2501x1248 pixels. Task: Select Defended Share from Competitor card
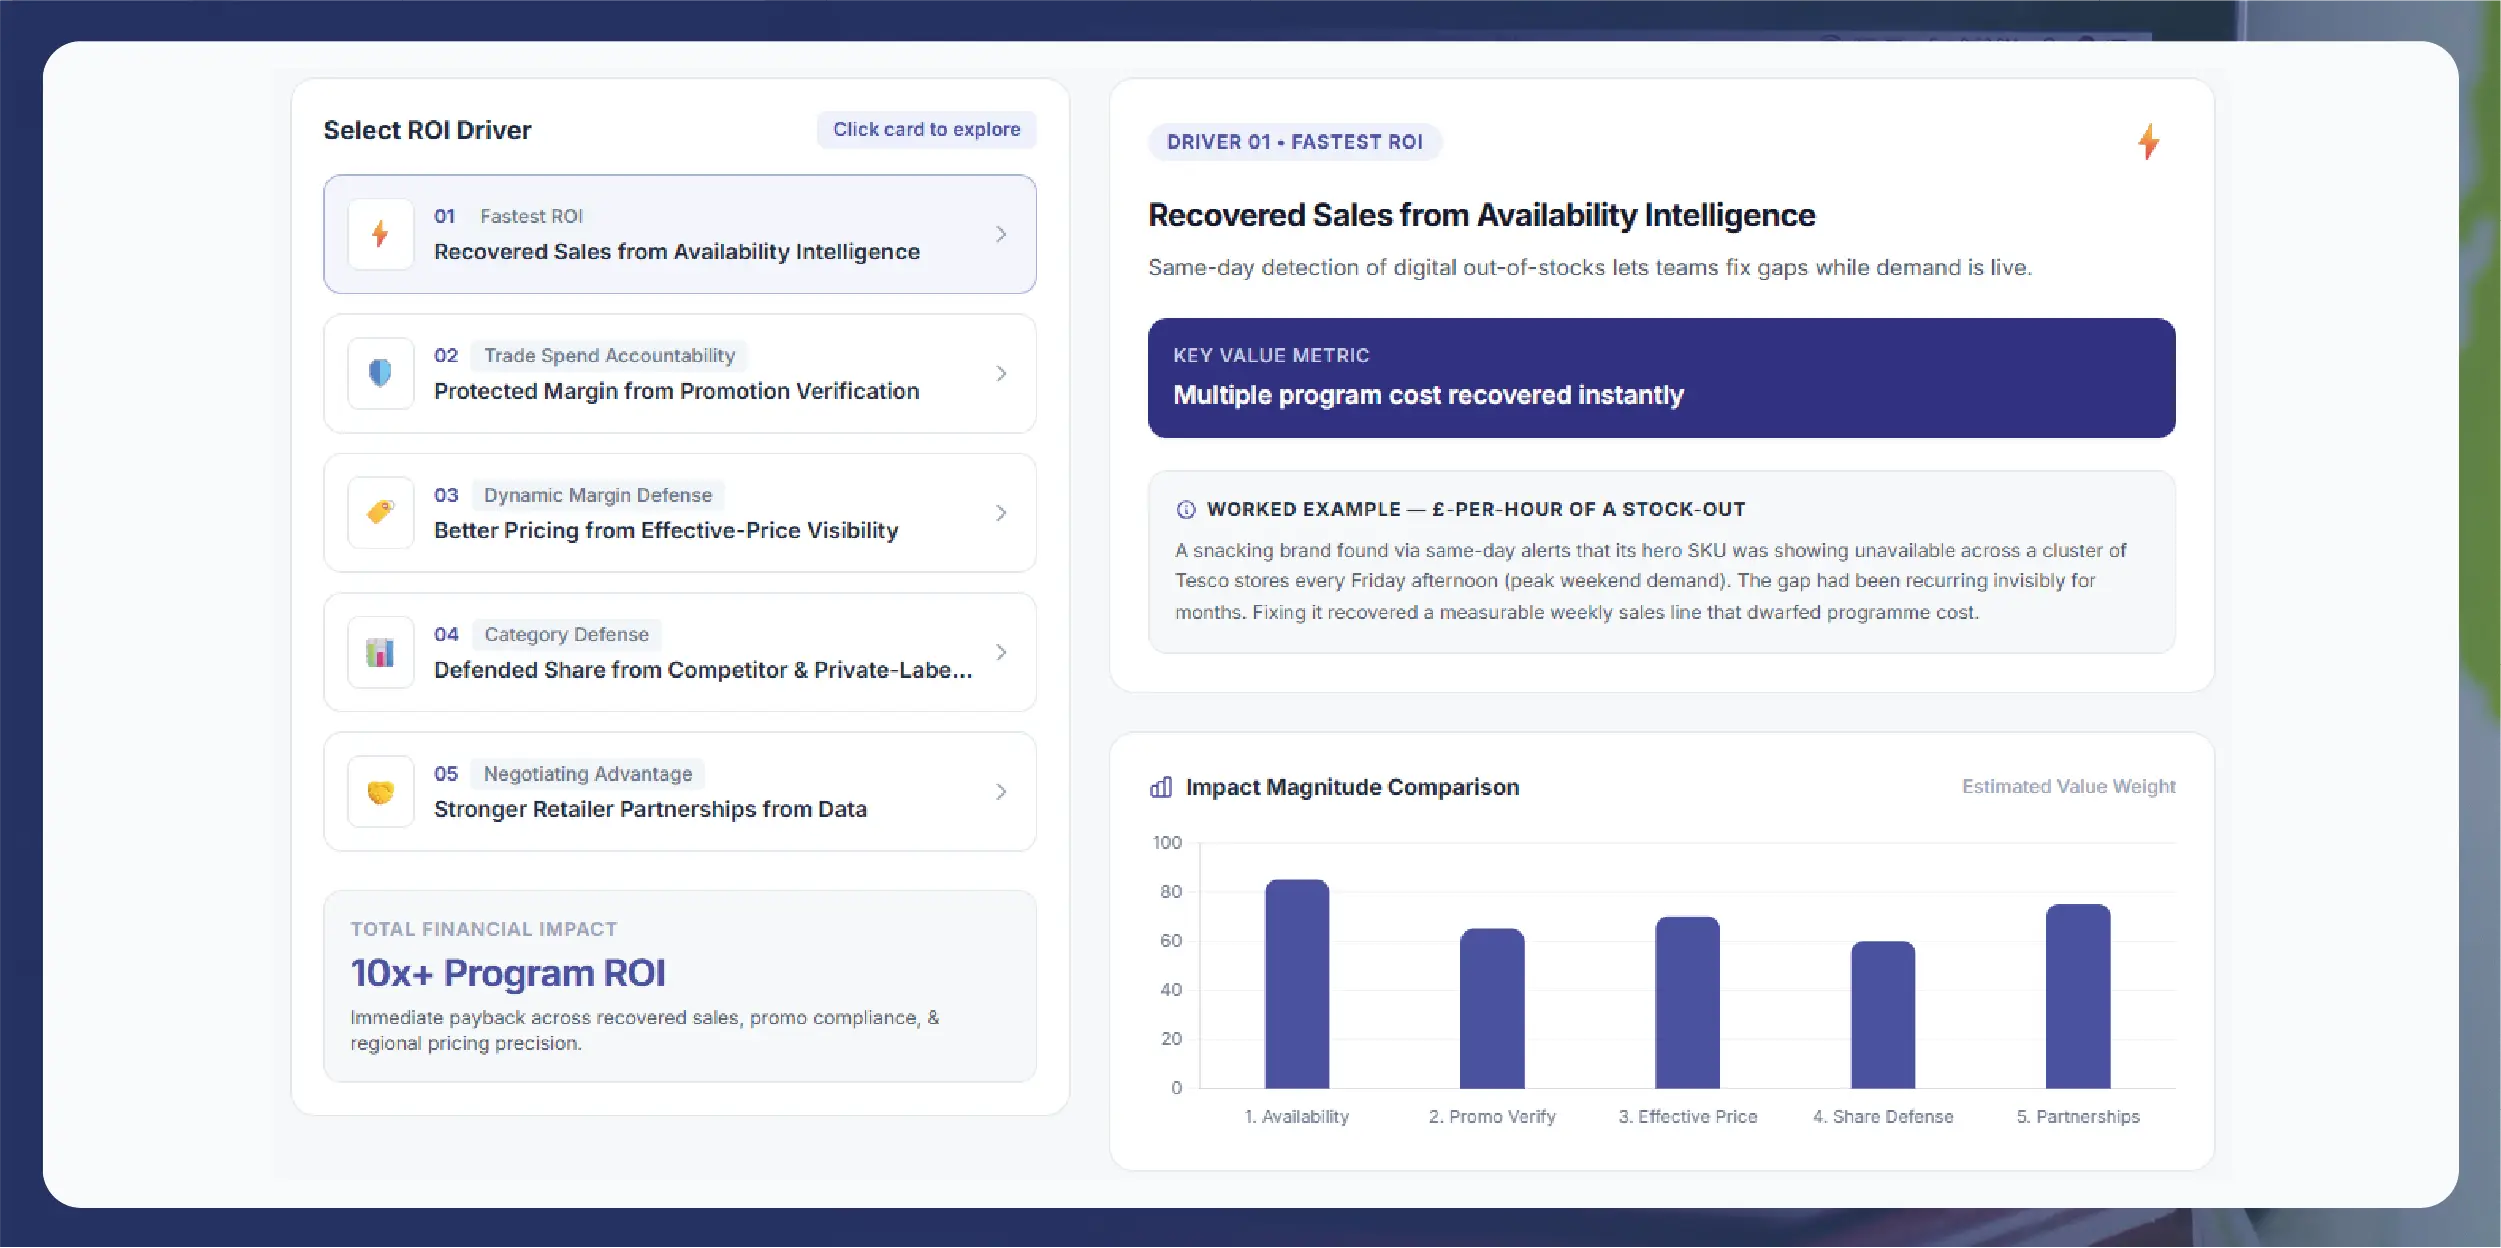click(x=680, y=652)
